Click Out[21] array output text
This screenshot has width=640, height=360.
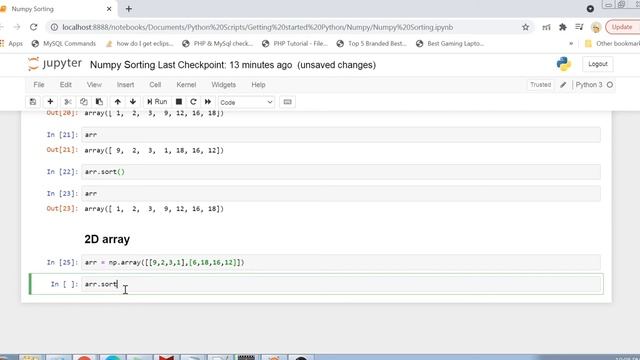(154, 150)
